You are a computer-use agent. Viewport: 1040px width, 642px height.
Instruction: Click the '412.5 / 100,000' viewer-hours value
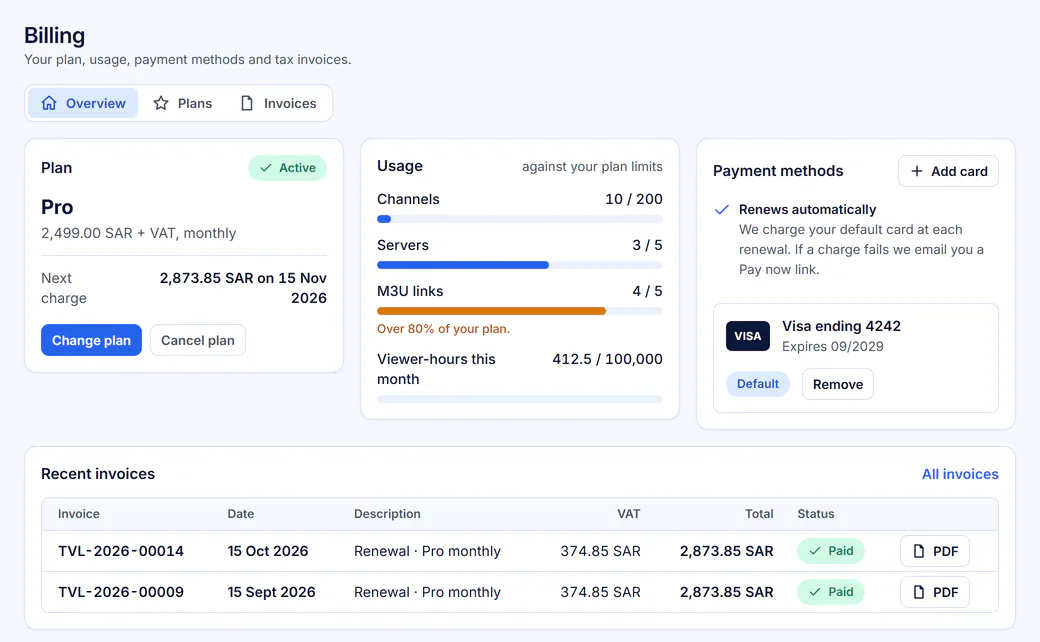607,359
